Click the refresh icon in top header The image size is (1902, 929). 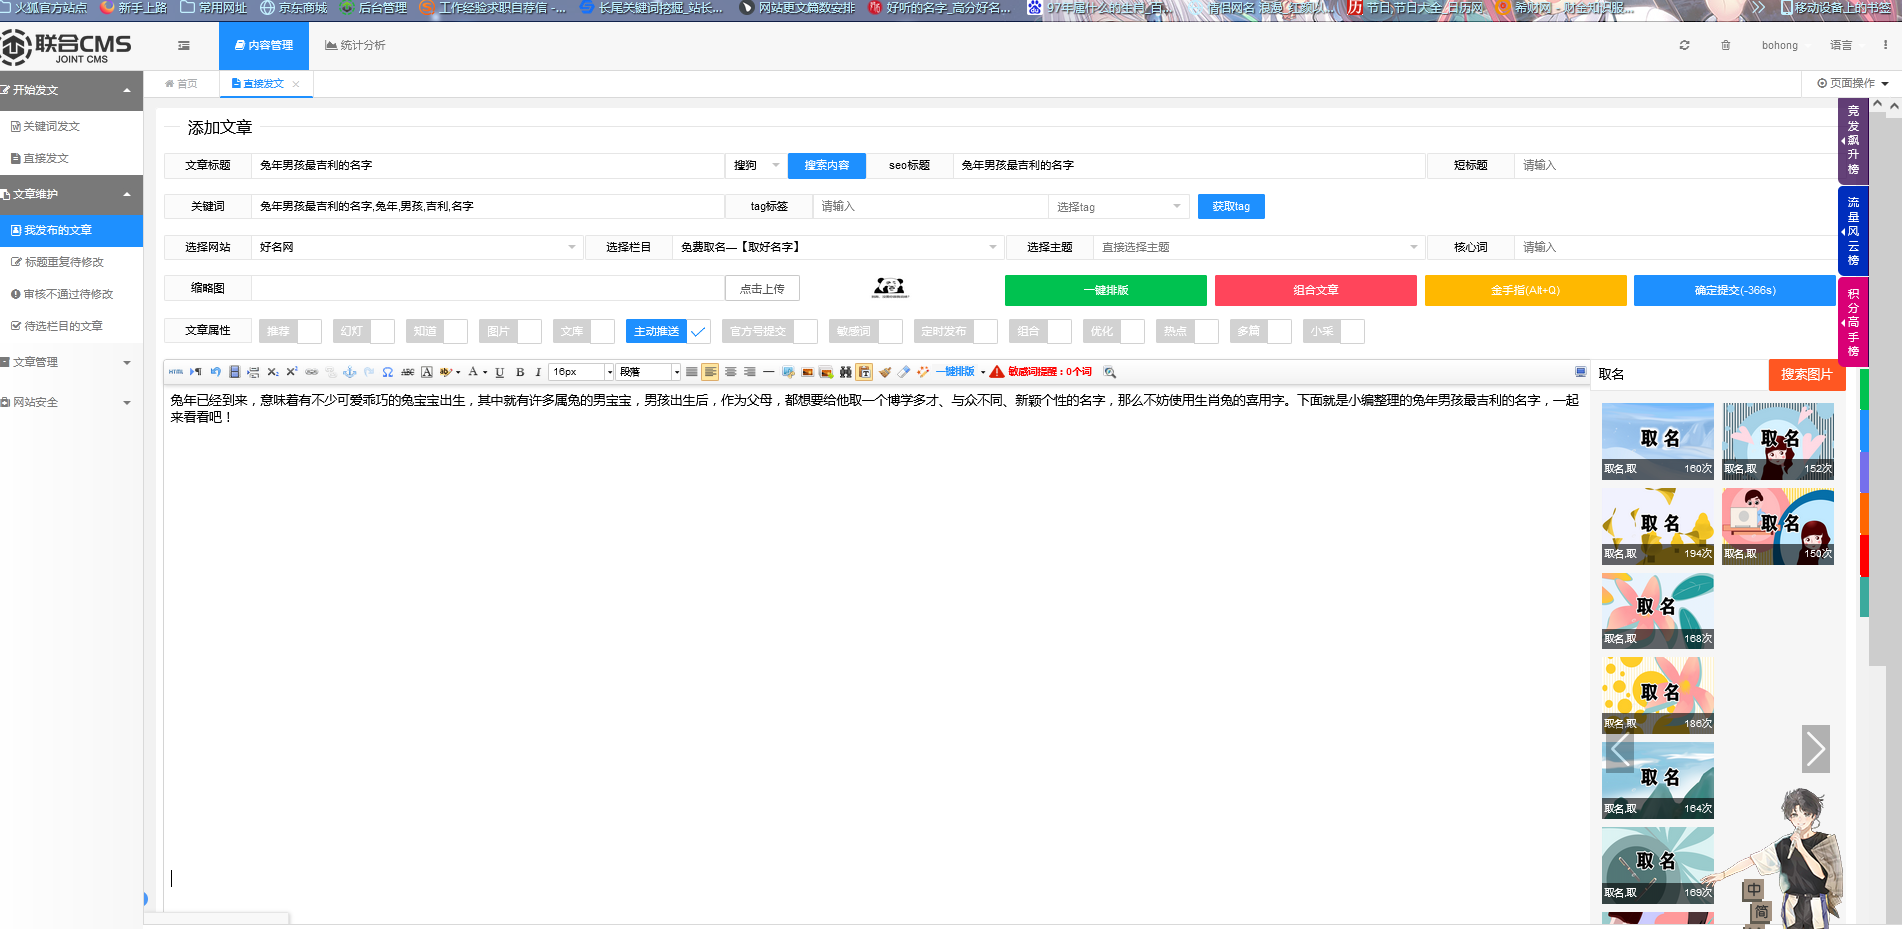coord(1684,45)
